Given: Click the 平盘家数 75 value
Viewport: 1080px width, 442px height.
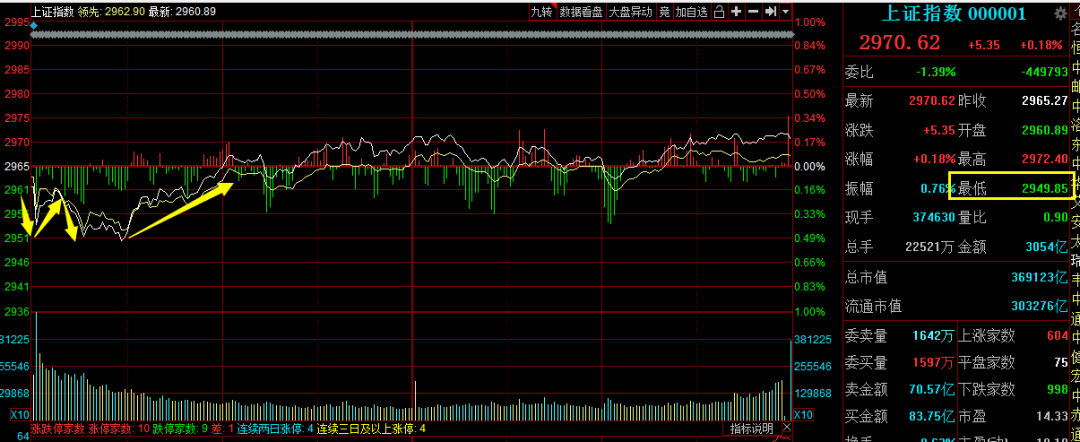Looking at the screenshot, I should pyautogui.click(x=1061, y=362).
